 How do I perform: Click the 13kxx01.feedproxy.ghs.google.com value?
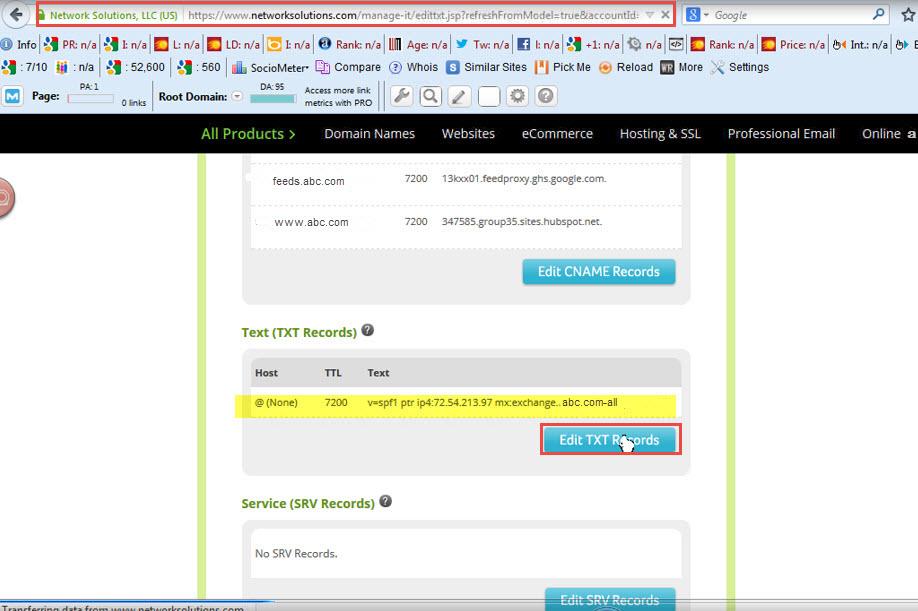[x=524, y=179]
